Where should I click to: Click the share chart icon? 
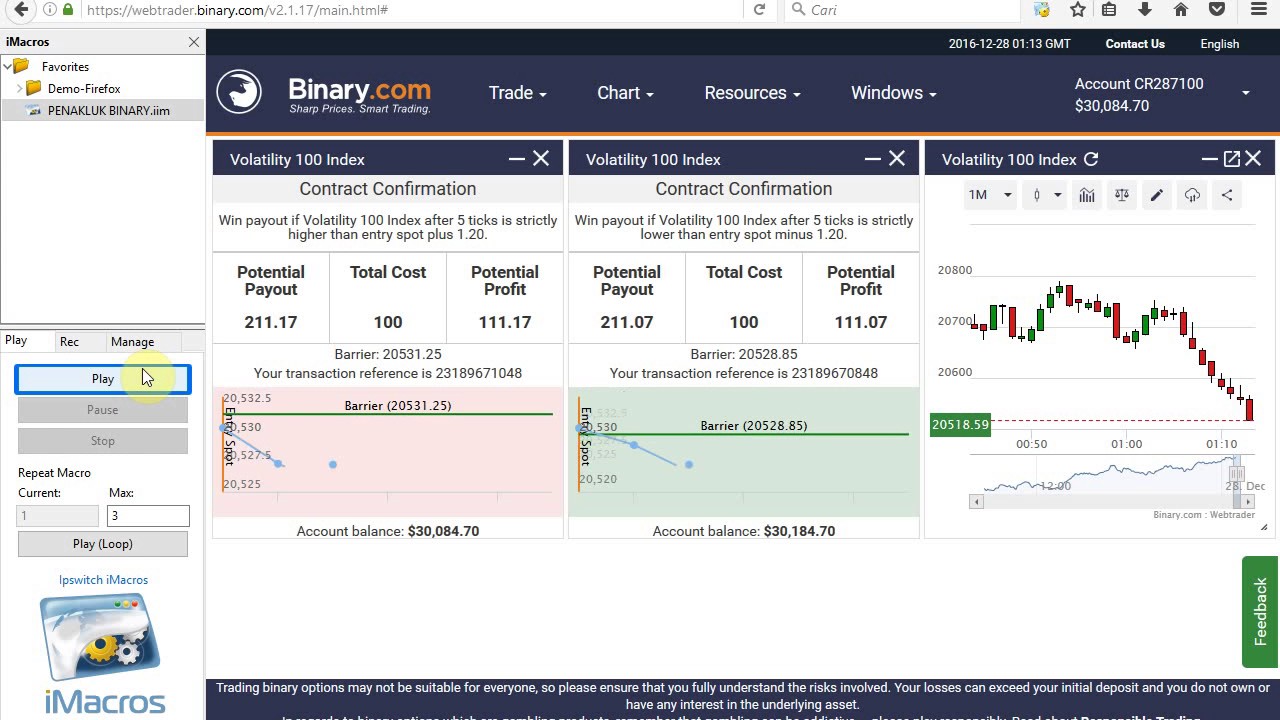(x=1227, y=196)
